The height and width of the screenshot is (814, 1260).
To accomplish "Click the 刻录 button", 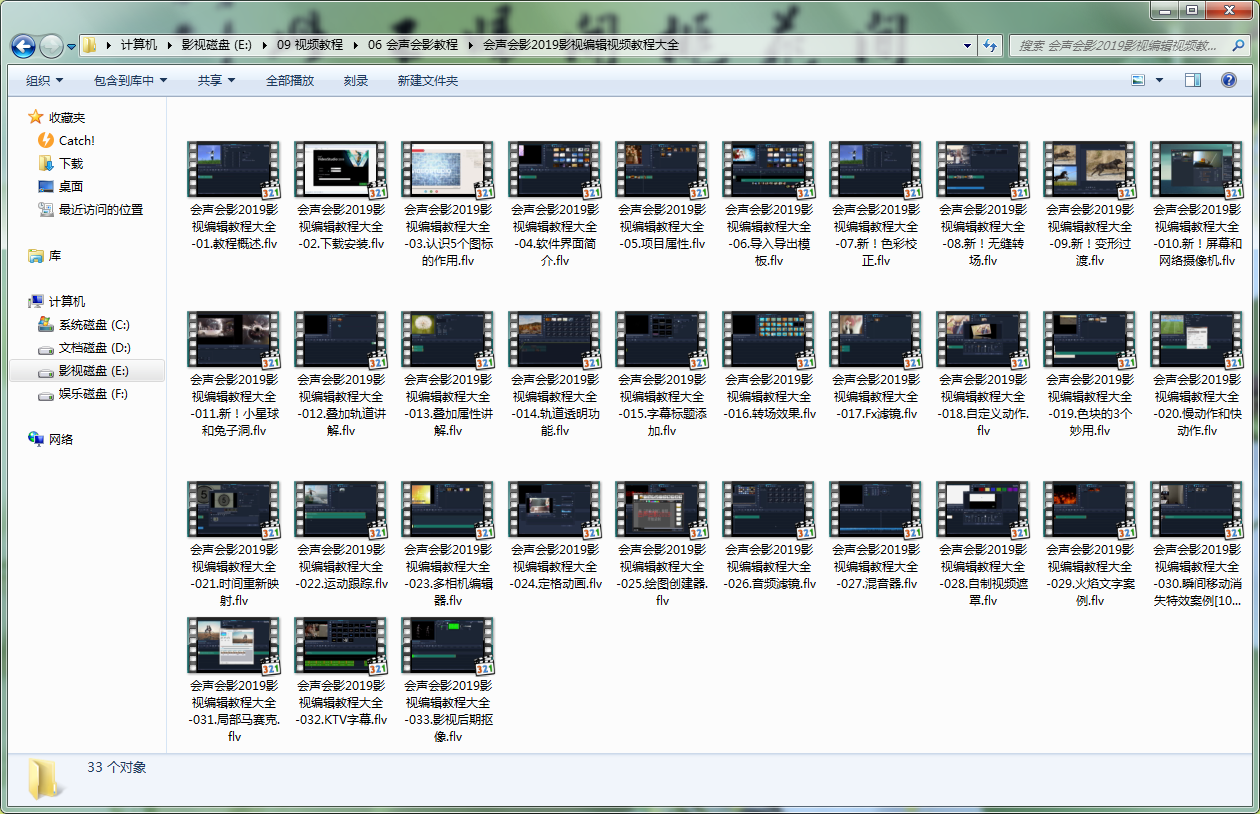I will 355,80.
